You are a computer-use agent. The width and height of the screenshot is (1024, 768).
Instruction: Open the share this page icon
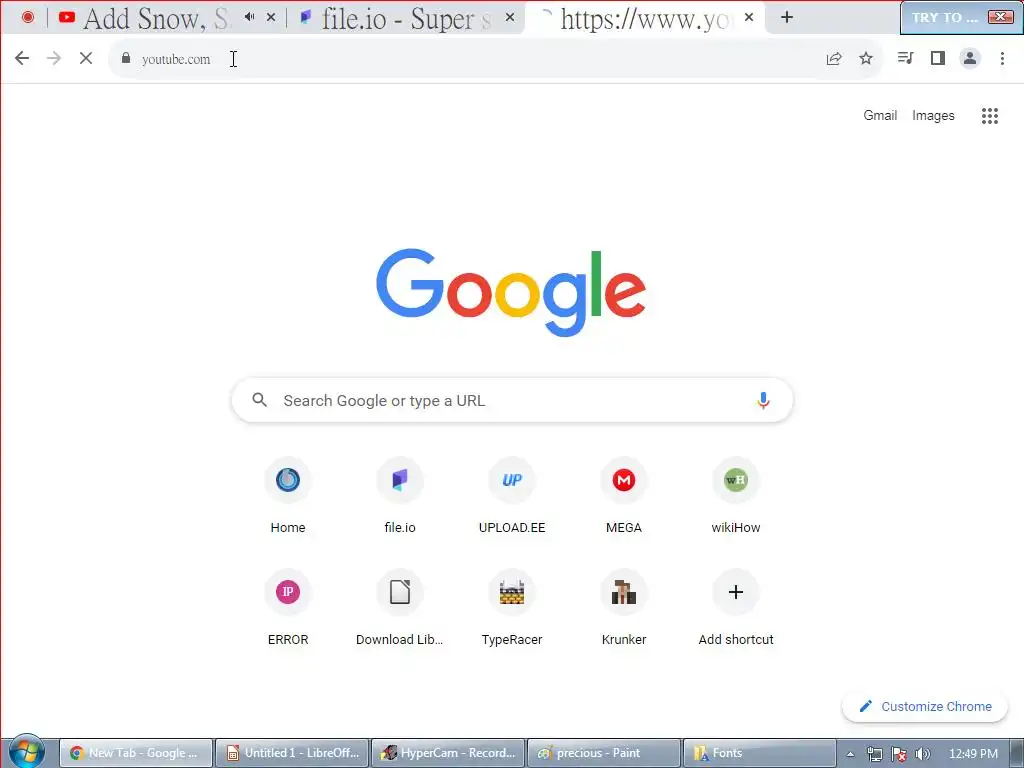click(834, 58)
